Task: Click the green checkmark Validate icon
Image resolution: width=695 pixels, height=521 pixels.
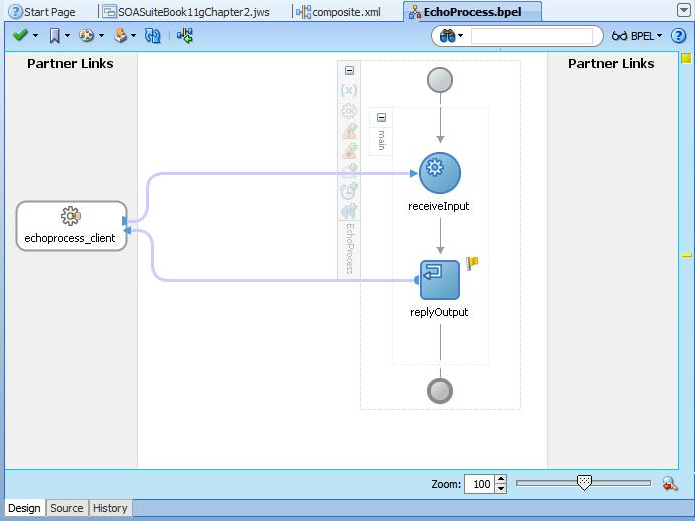Action: pyautogui.click(x=20, y=35)
